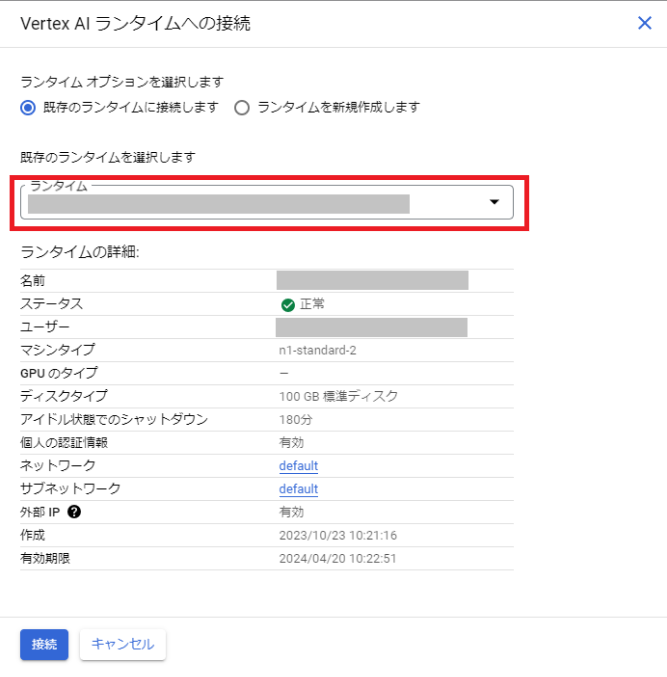
Task: Click the ステータス label
Action: pos(51,304)
